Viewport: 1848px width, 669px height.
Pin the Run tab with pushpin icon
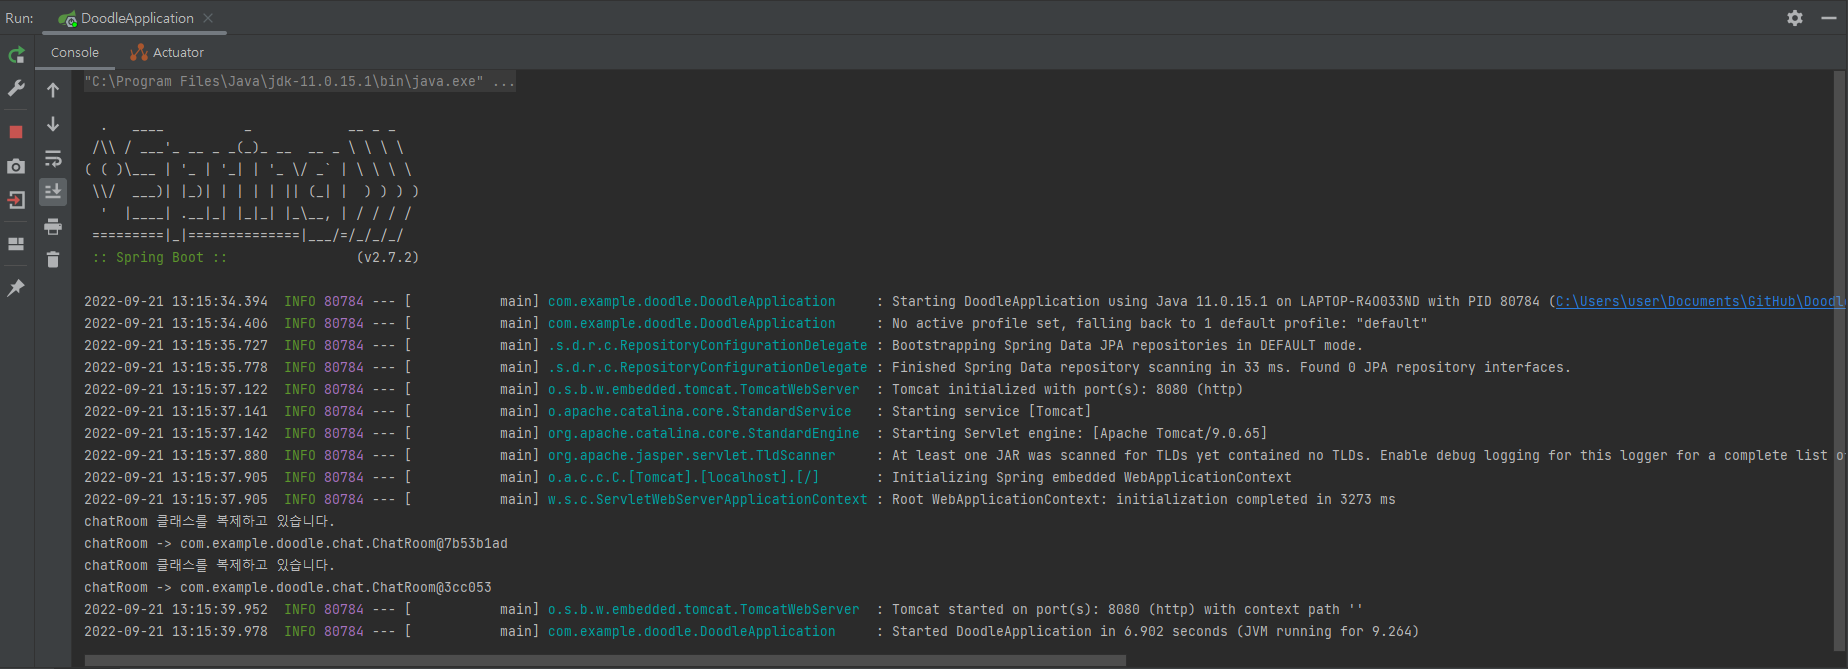(x=16, y=288)
